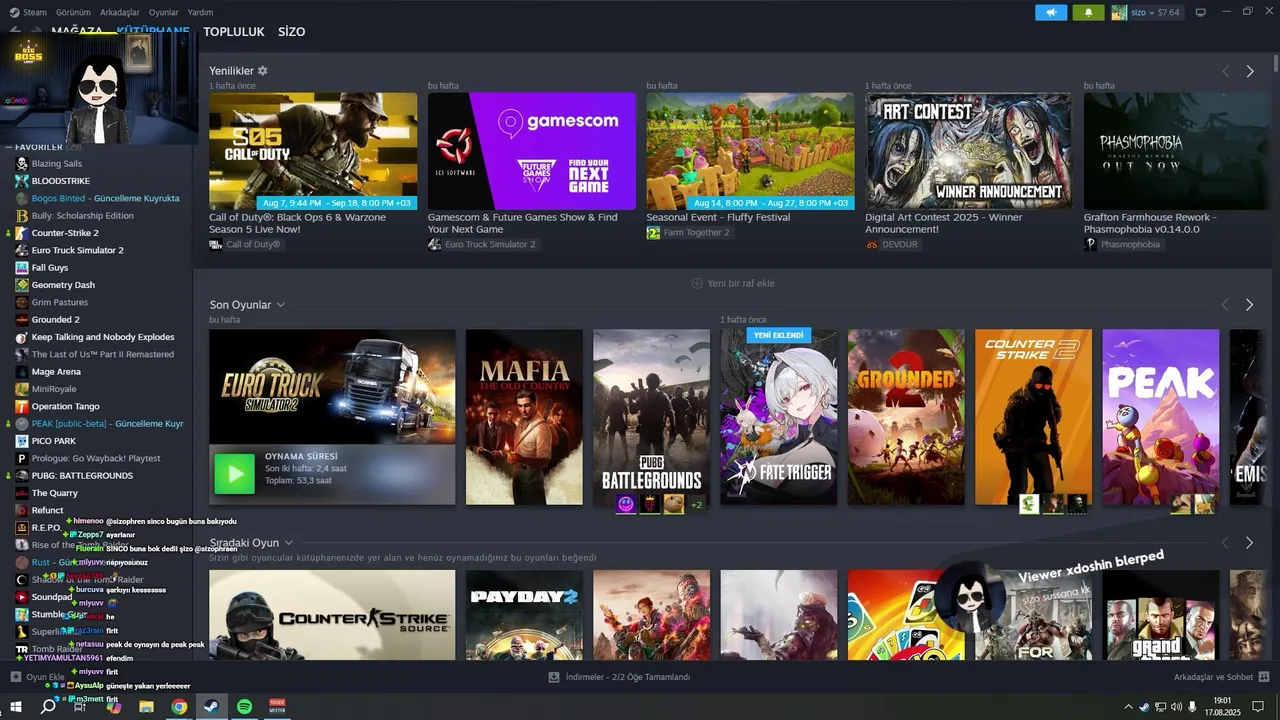This screenshot has width=1280, height=720.
Task: Click the PICO PARK icon in the sidebar
Action: [x=22, y=441]
